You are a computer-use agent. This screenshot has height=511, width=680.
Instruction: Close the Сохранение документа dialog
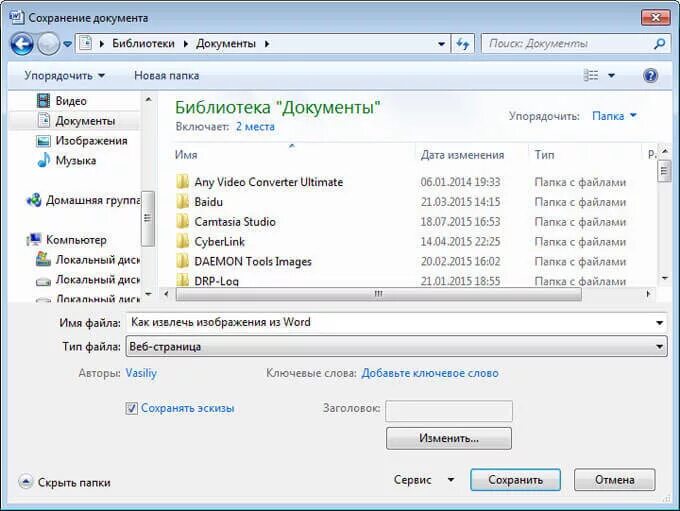(655, 17)
